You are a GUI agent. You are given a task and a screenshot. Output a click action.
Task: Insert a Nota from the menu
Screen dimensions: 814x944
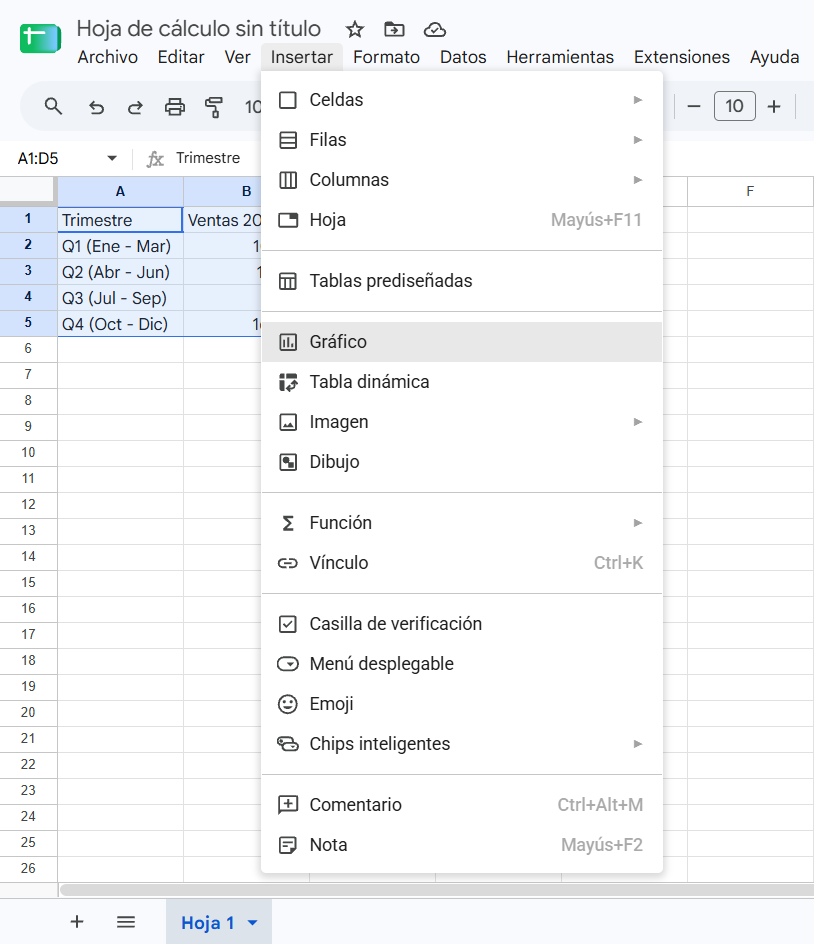pos(462,845)
